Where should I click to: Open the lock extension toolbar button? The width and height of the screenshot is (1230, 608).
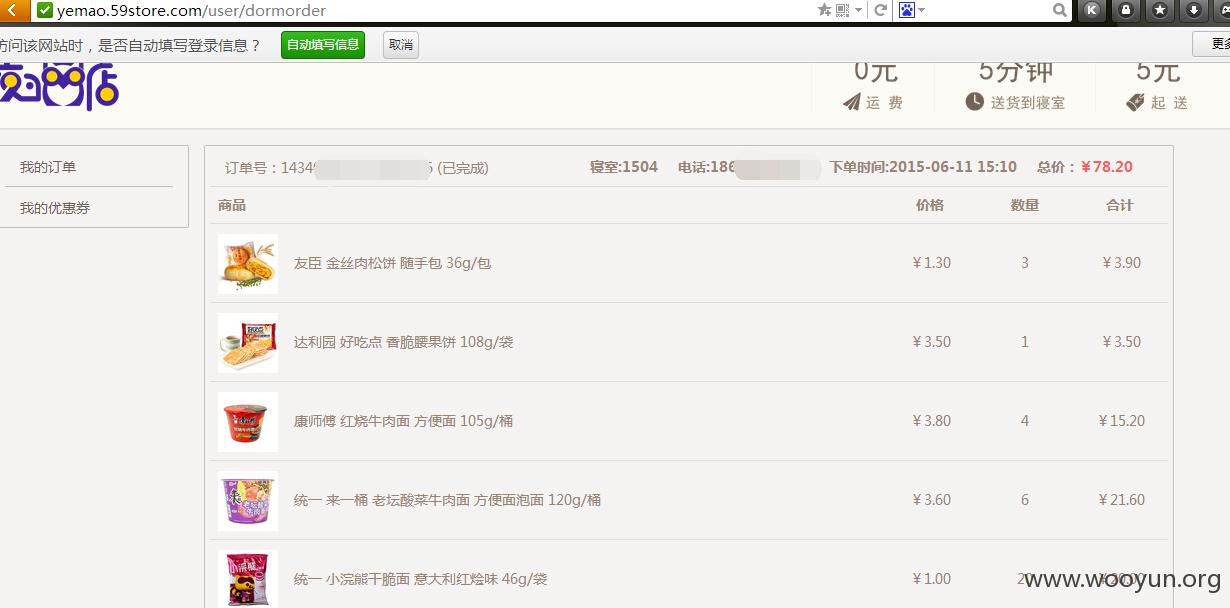pyautogui.click(x=1126, y=10)
